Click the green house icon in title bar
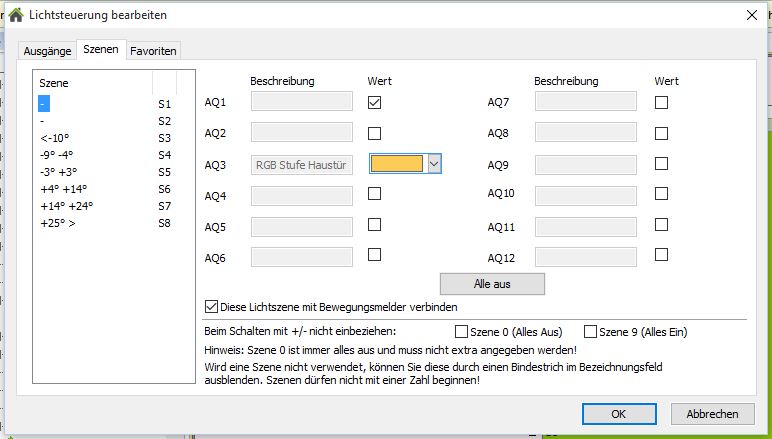 15,15
